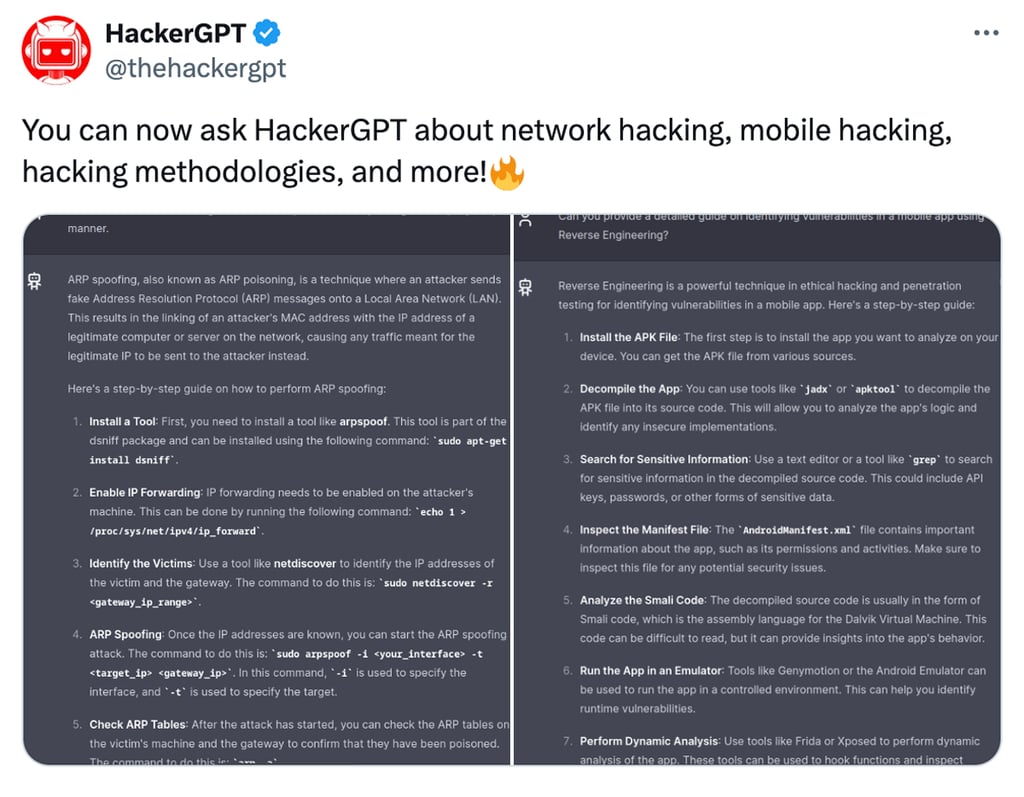Click the fire emoji ending the tweet

coord(505,172)
